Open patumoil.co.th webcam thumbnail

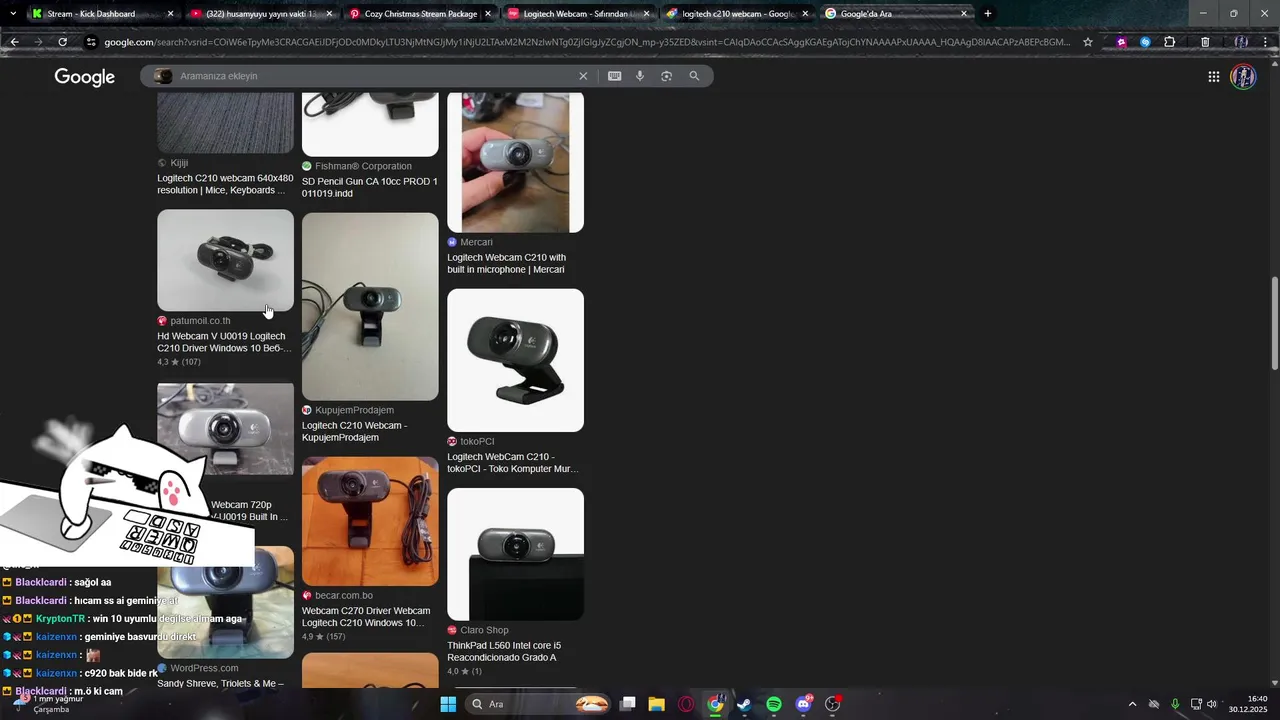coord(225,260)
